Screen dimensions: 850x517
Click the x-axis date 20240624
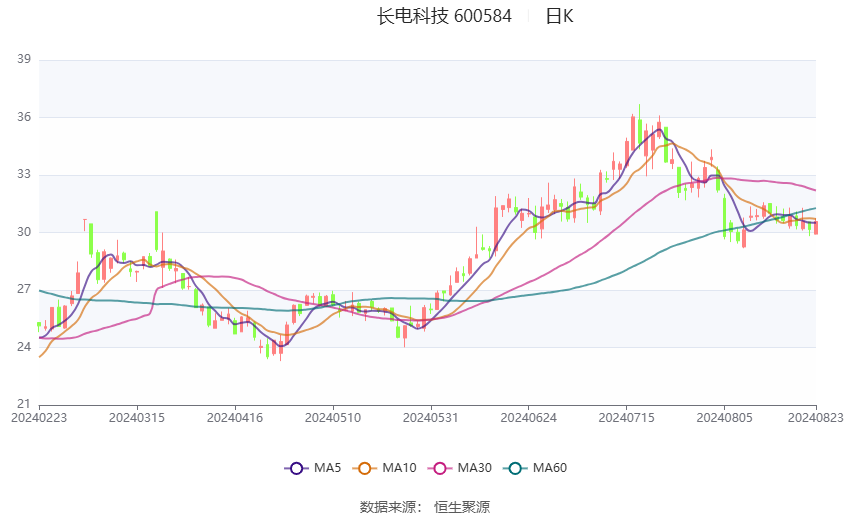529,418
